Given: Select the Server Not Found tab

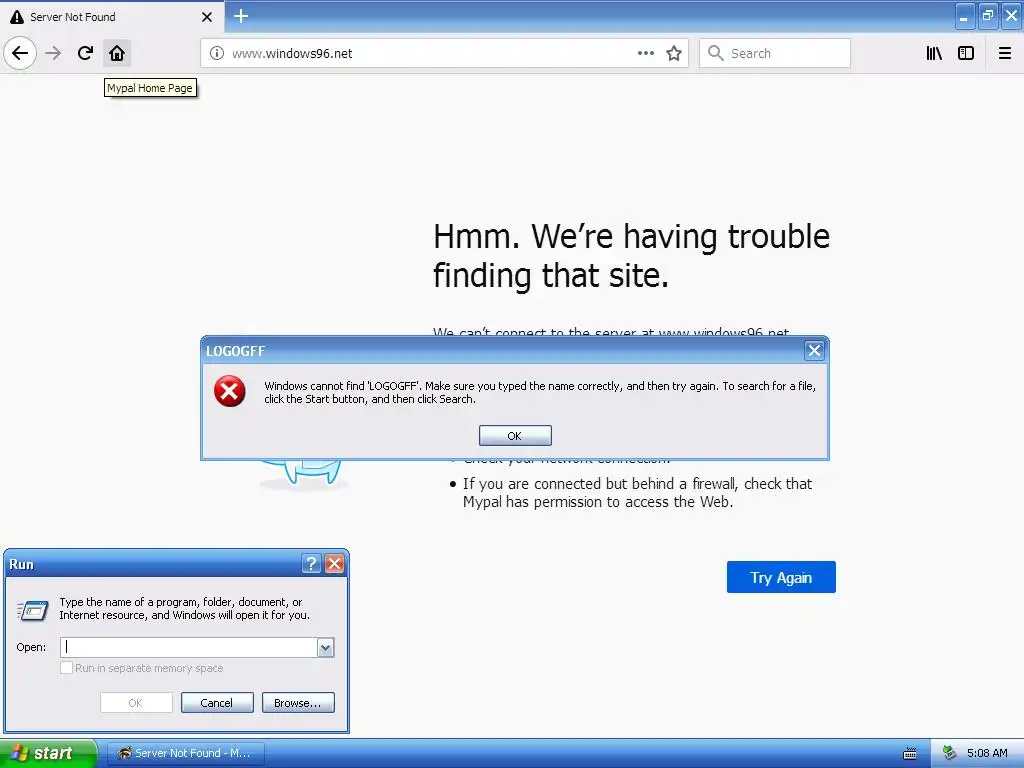Looking at the screenshot, I should coord(112,17).
